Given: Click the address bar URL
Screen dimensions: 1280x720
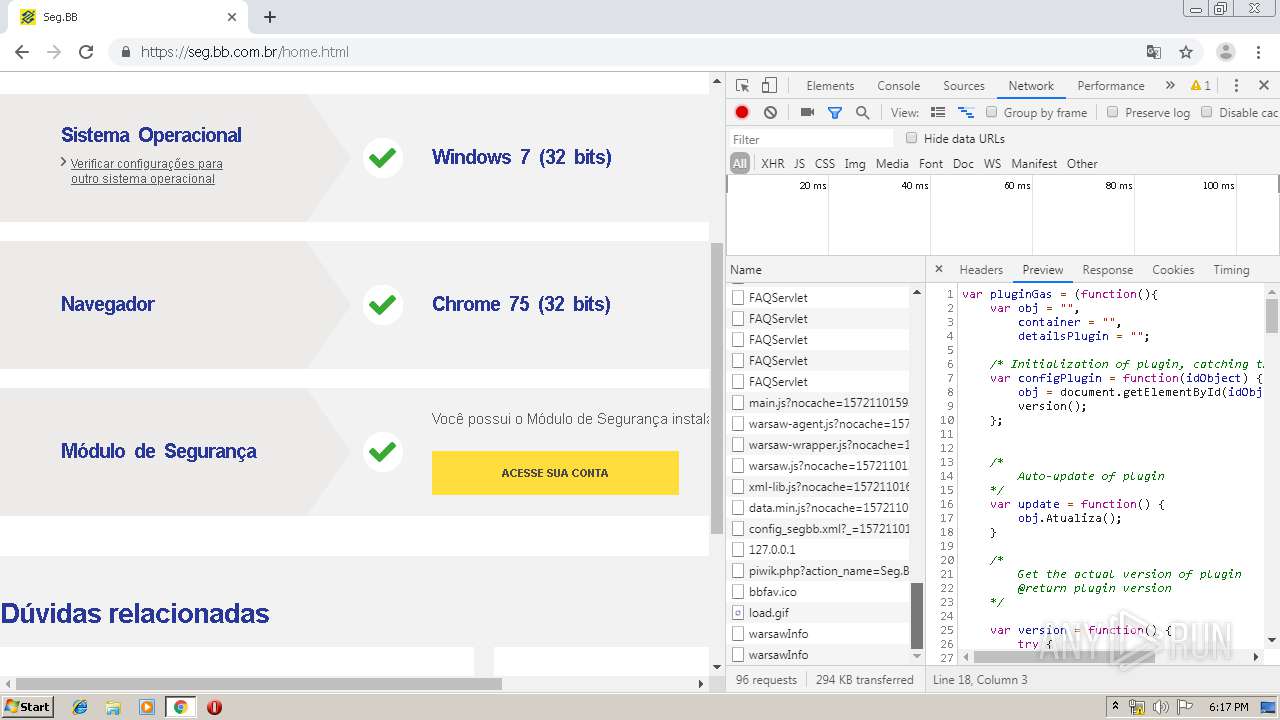Looking at the screenshot, I should [245, 52].
